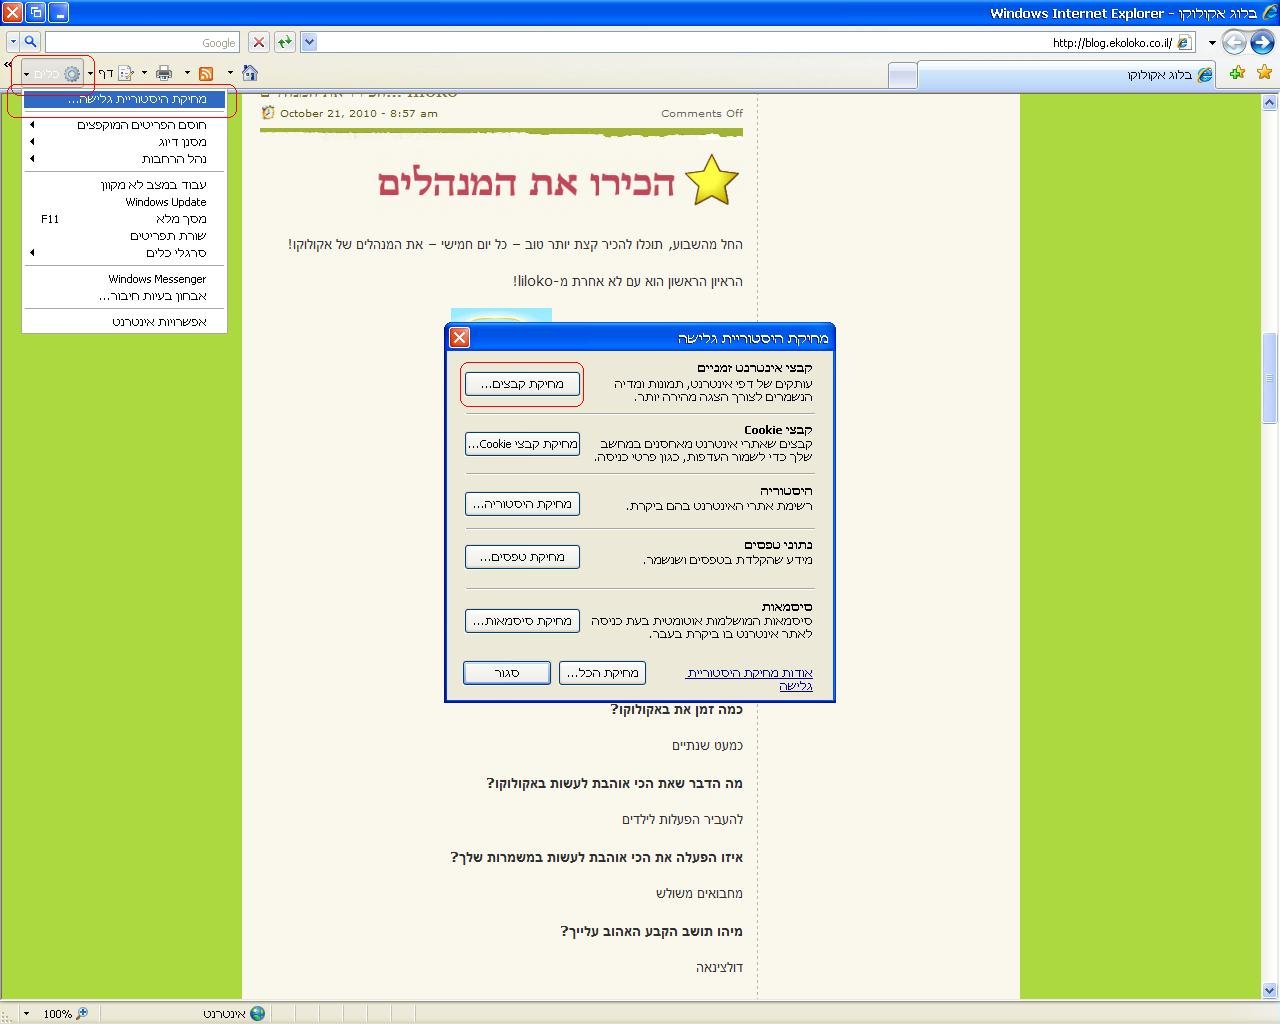Click the red Stop loading icon
Screen dimensions: 1280x1024
point(259,42)
